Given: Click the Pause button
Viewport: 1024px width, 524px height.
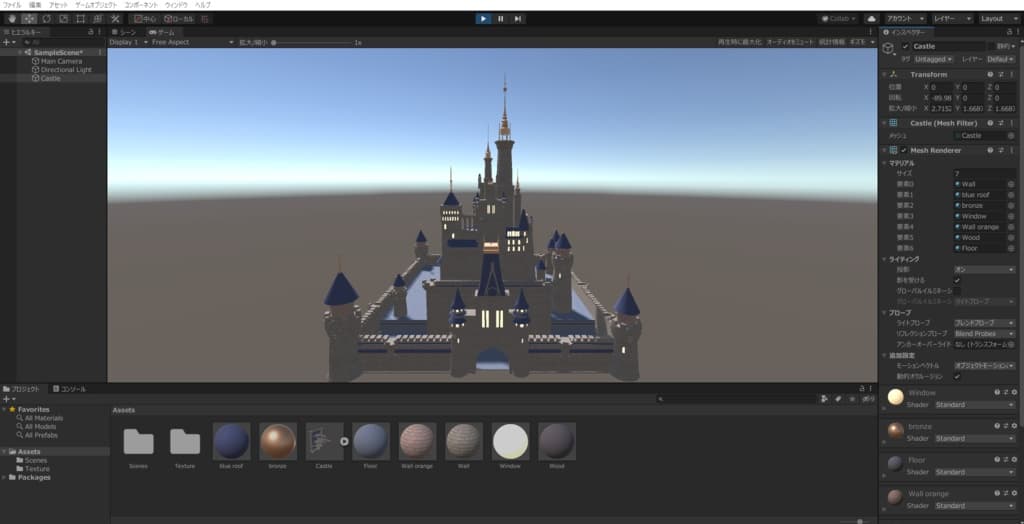Looking at the screenshot, I should pyautogui.click(x=500, y=18).
